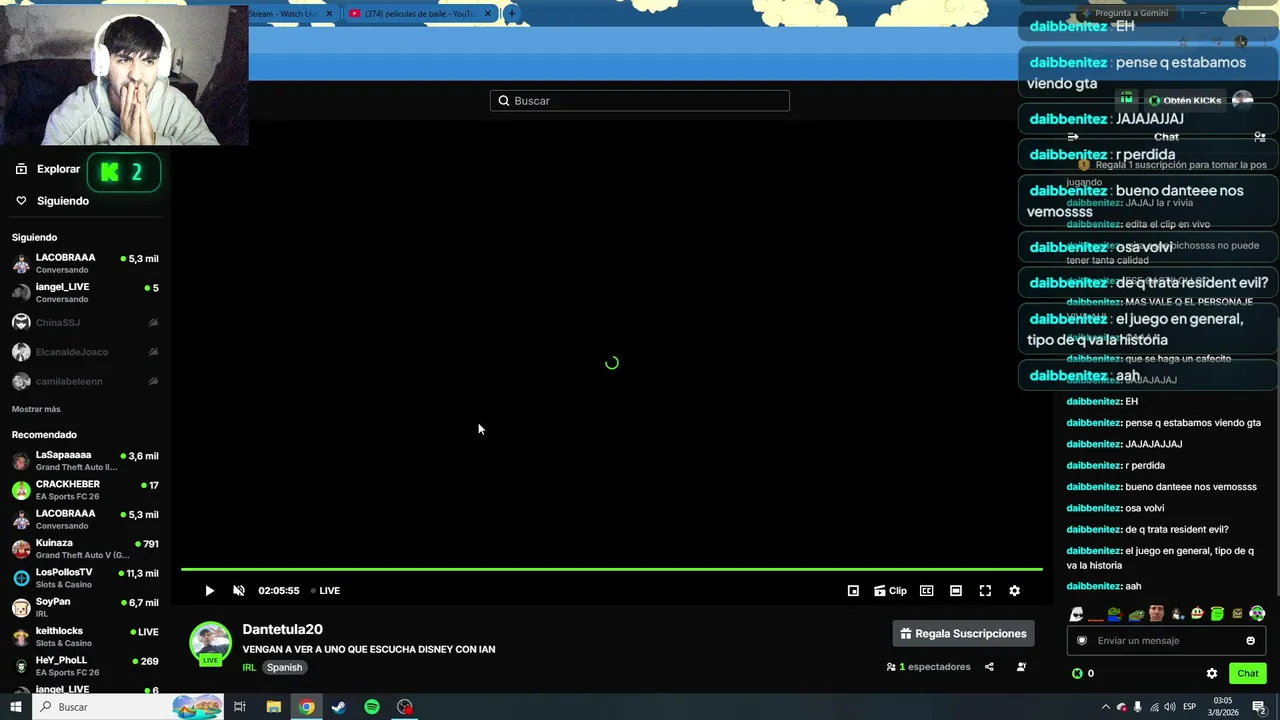
Task: Launch Steam from the taskbar
Action: point(339,707)
